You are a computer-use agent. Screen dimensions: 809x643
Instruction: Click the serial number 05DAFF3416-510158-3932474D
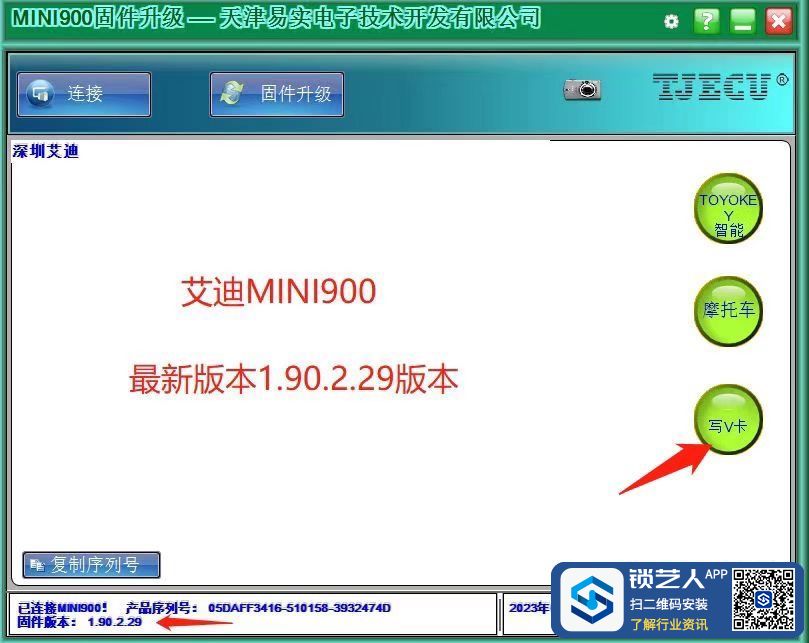pos(299,608)
